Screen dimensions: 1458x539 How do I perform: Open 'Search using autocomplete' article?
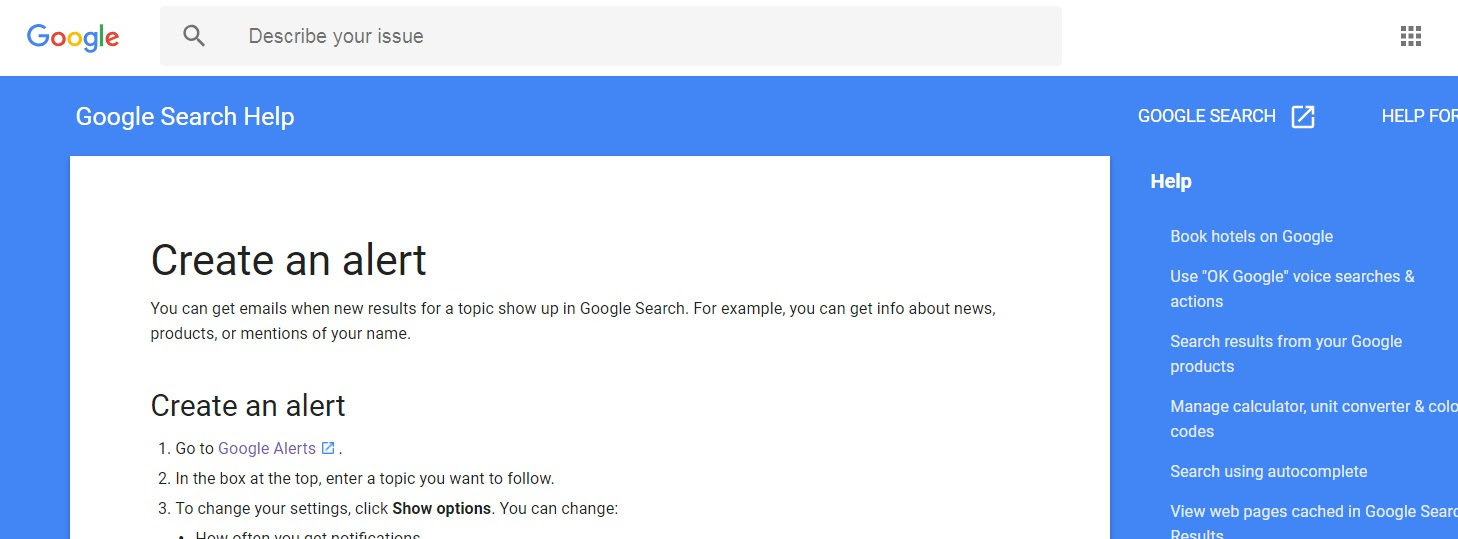pos(1268,471)
